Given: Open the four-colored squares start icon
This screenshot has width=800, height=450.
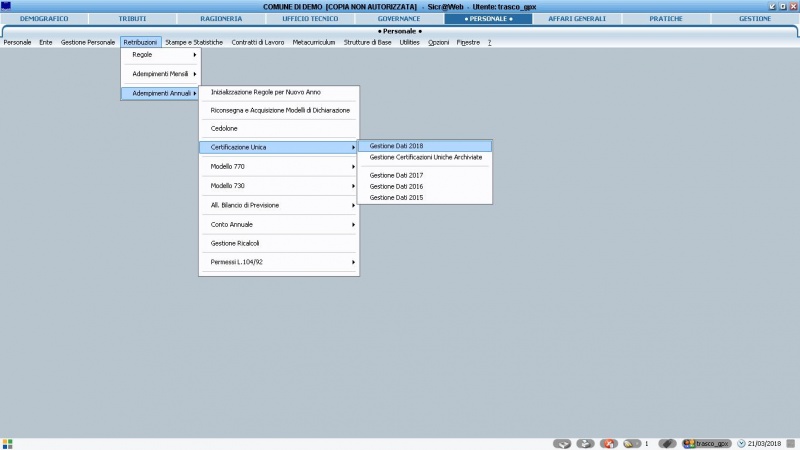Looking at the screenshot, I should 7,444.
